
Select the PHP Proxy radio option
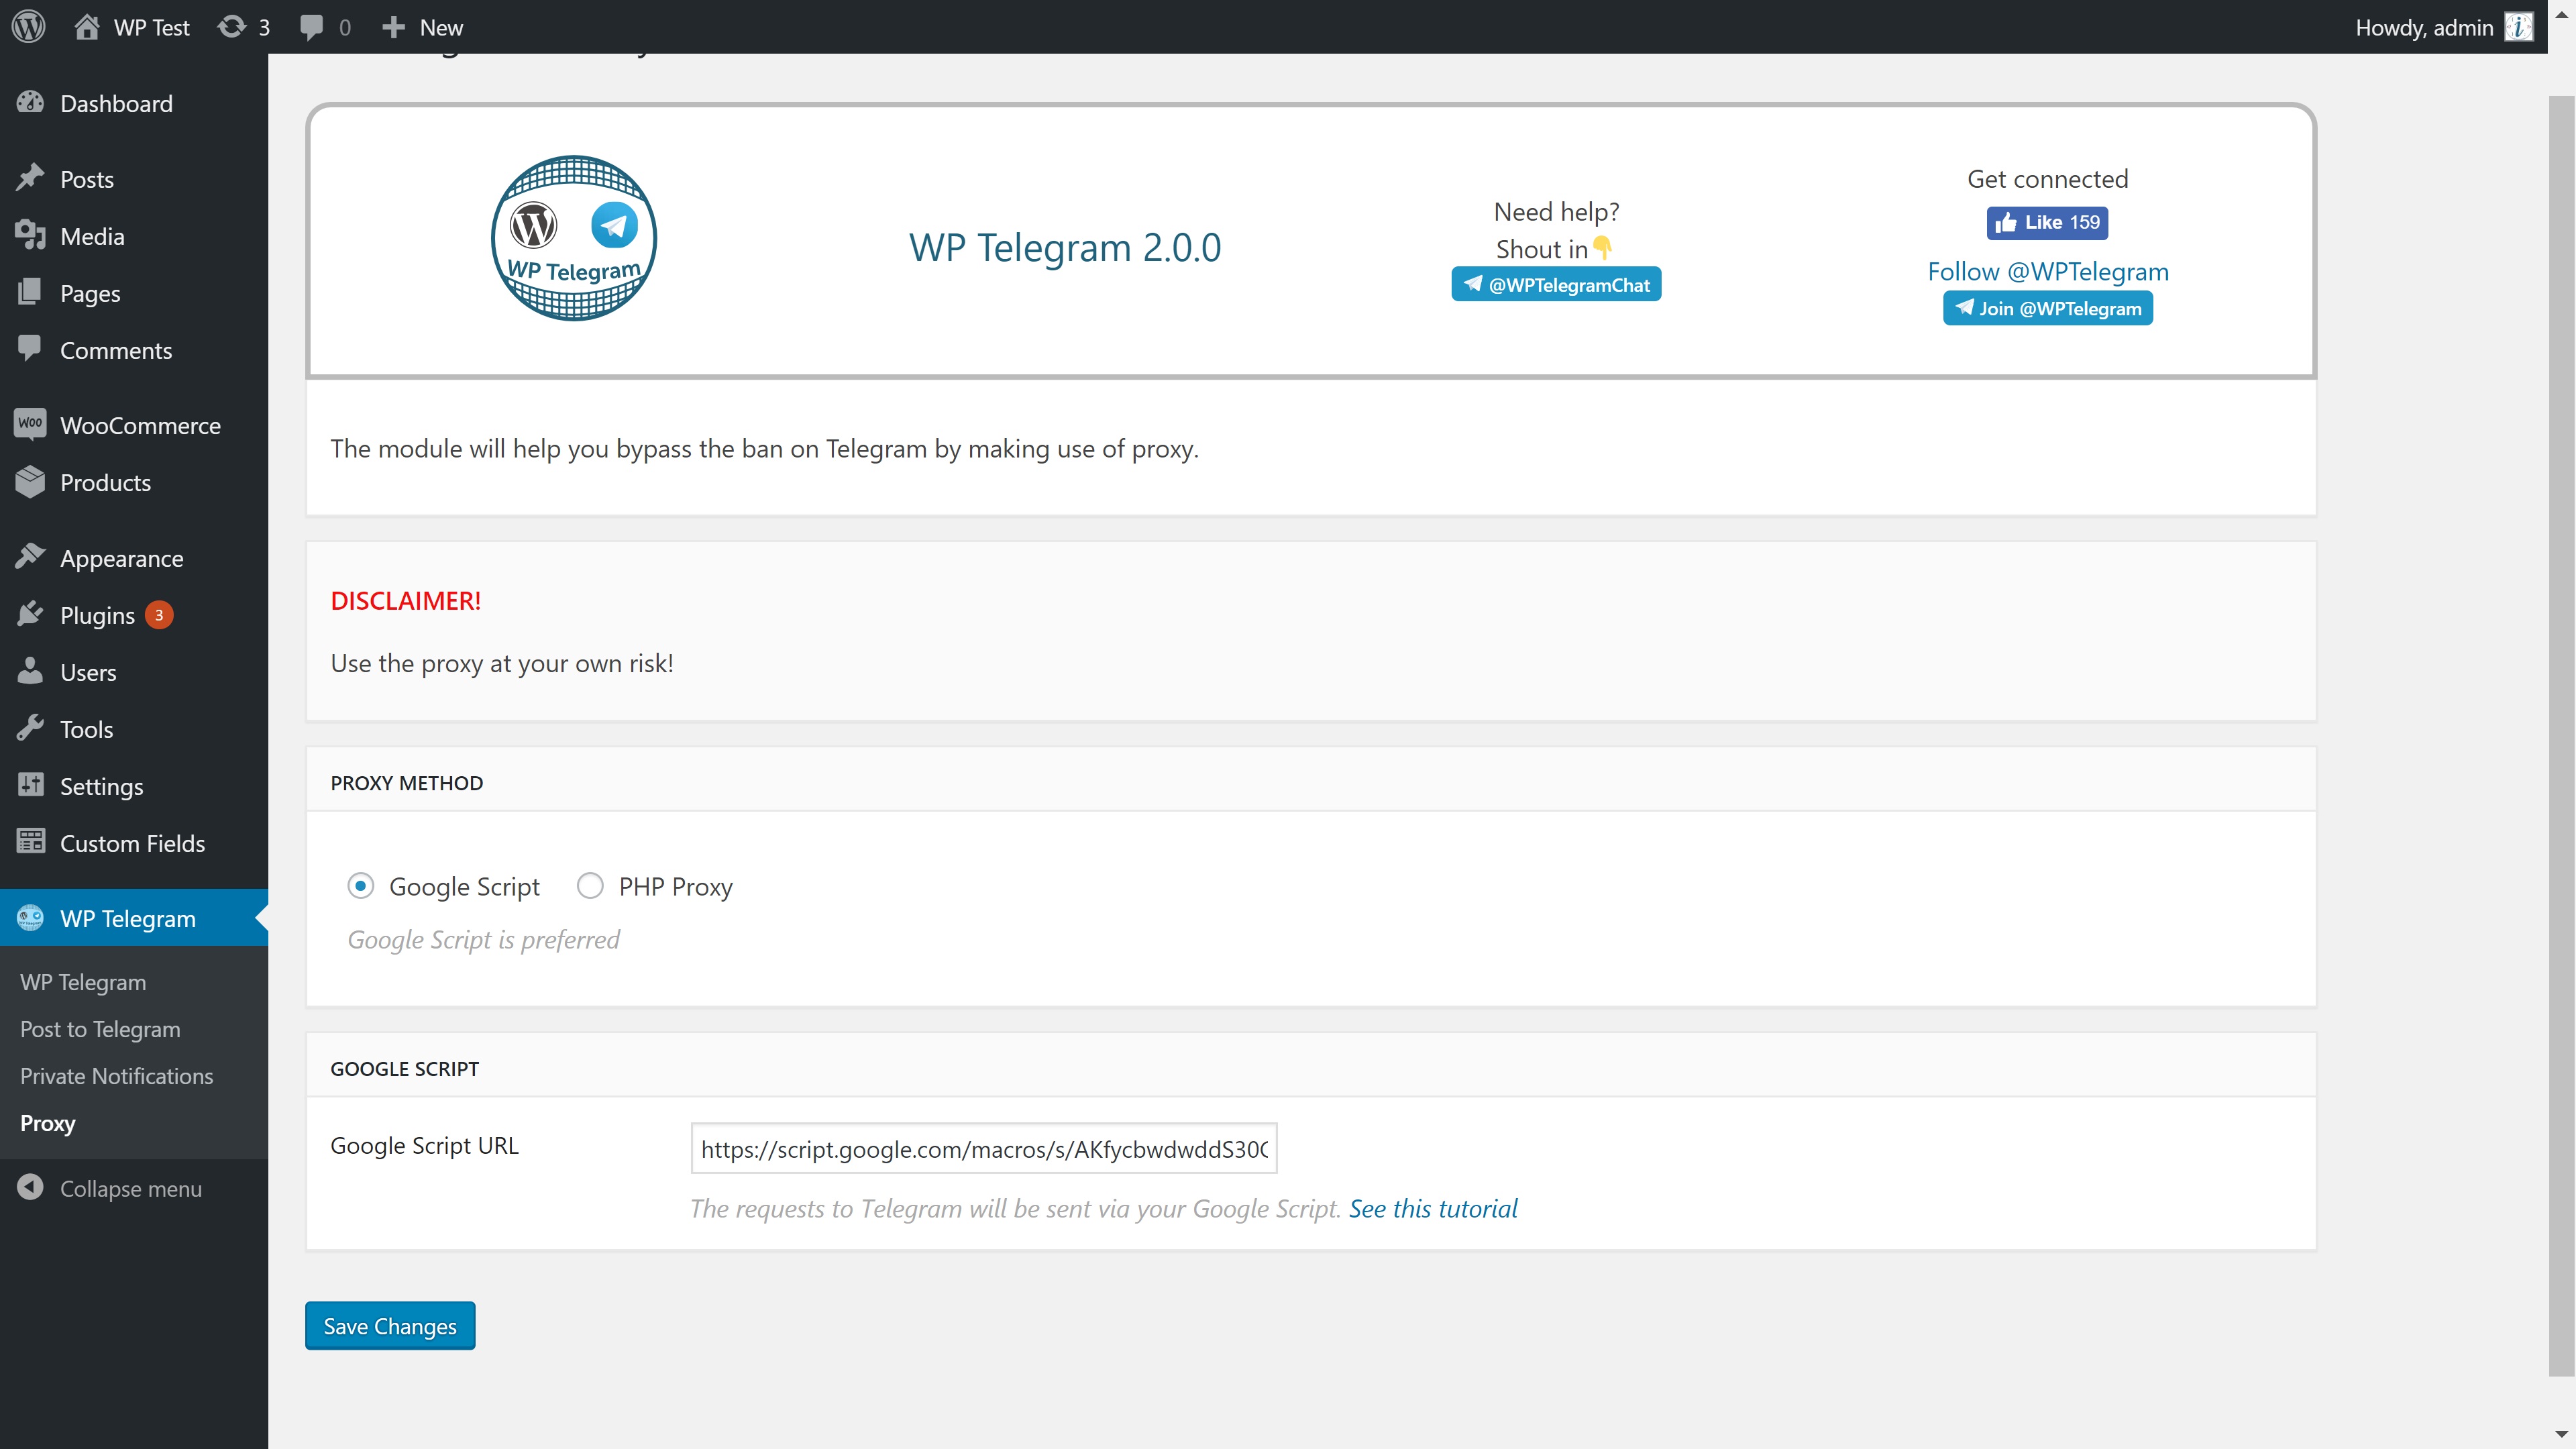point(590,886)
